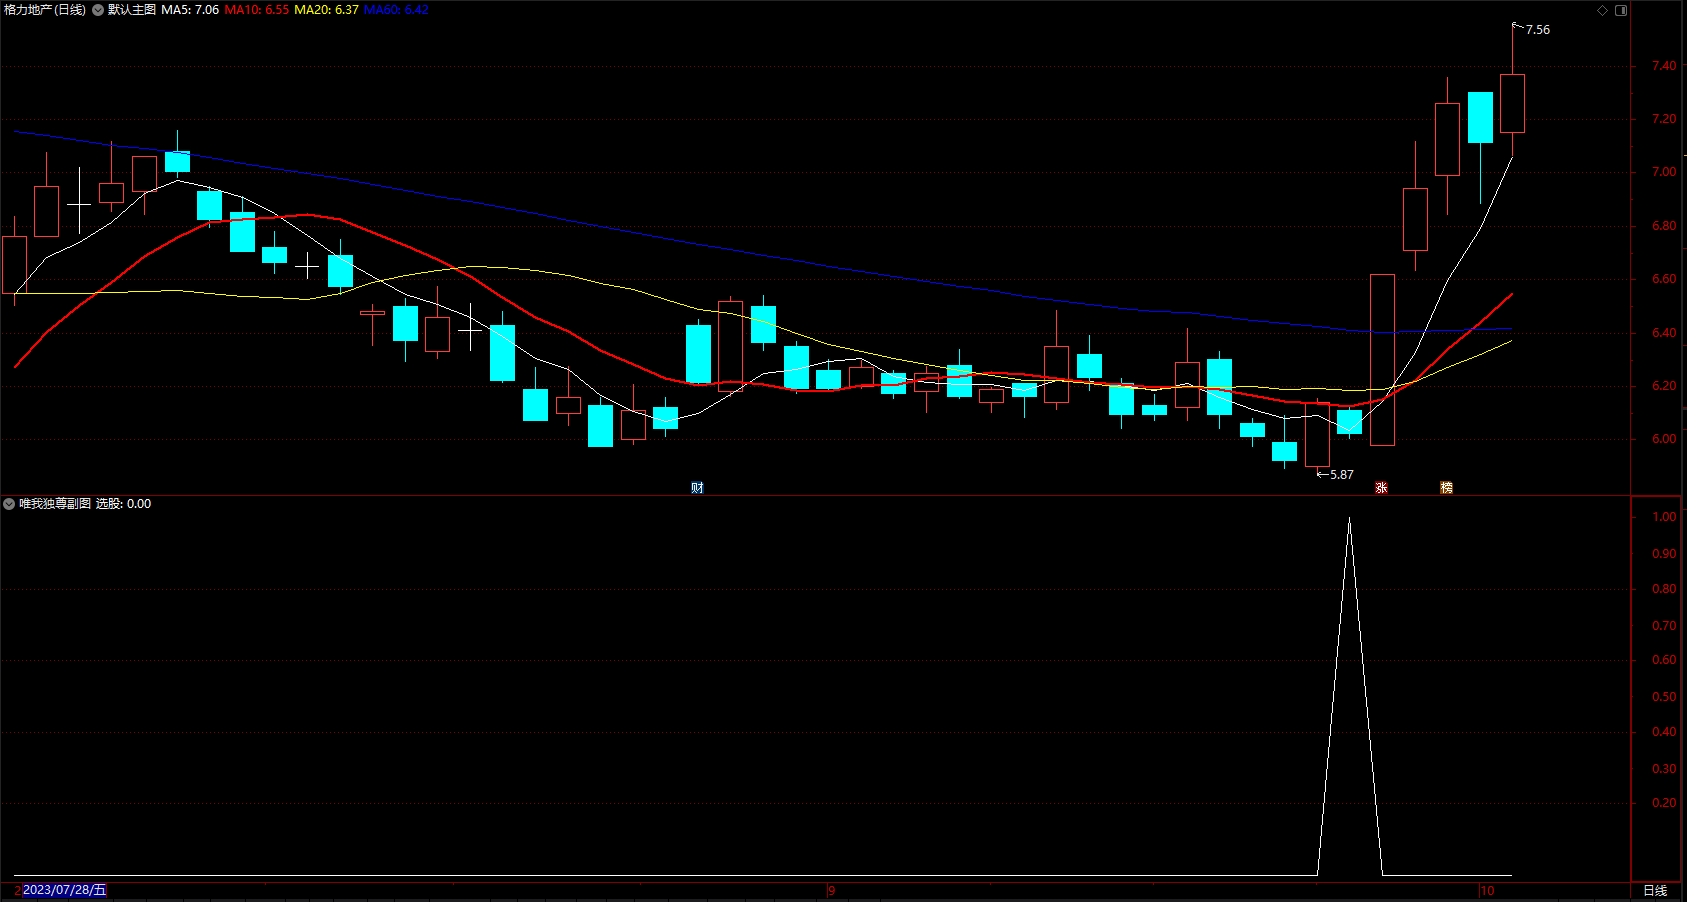Image resolution: width=1687 pixels, height=902 pixels.
Task: Click the MA5: 7.06 label
Action: 190,10
